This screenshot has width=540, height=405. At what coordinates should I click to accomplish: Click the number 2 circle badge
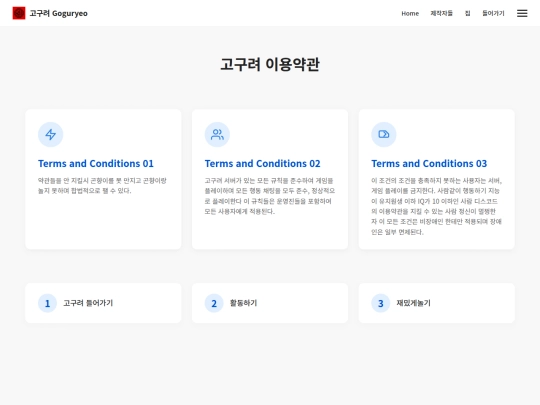pos(214,303)
